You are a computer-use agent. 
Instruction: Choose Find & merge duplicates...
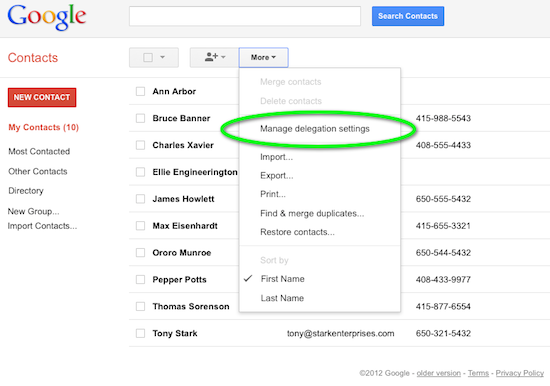coord(312,213)
